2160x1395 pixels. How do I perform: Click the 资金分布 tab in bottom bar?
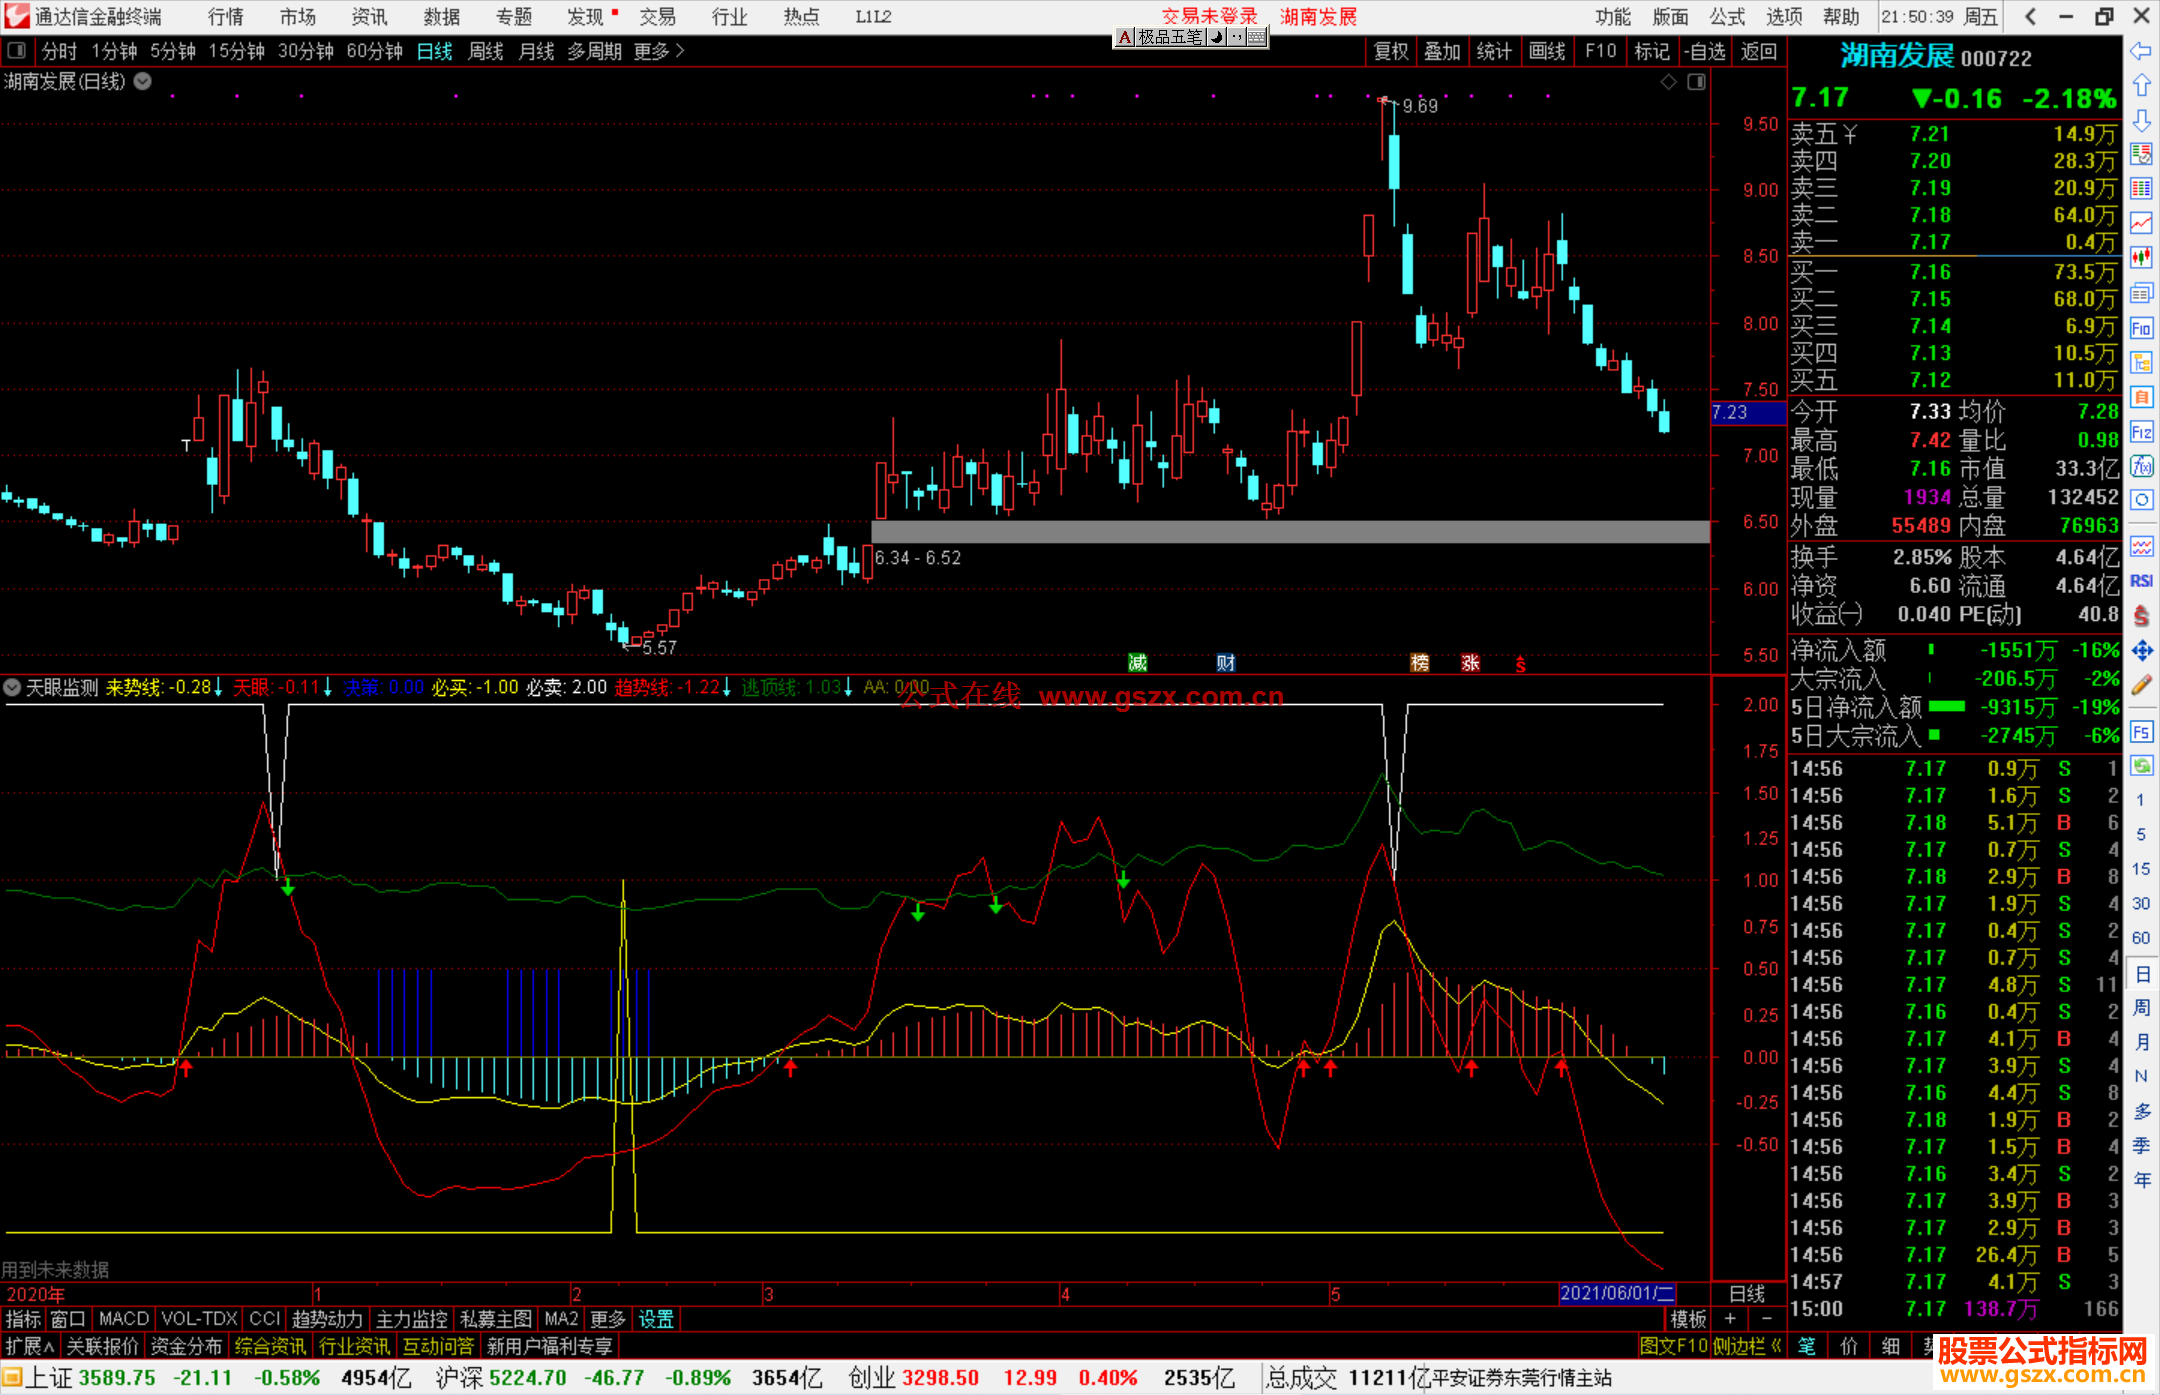point(186,1346)
